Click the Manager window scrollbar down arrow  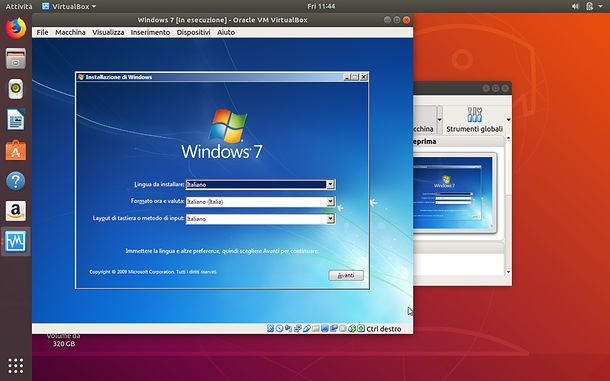point(508,272)
